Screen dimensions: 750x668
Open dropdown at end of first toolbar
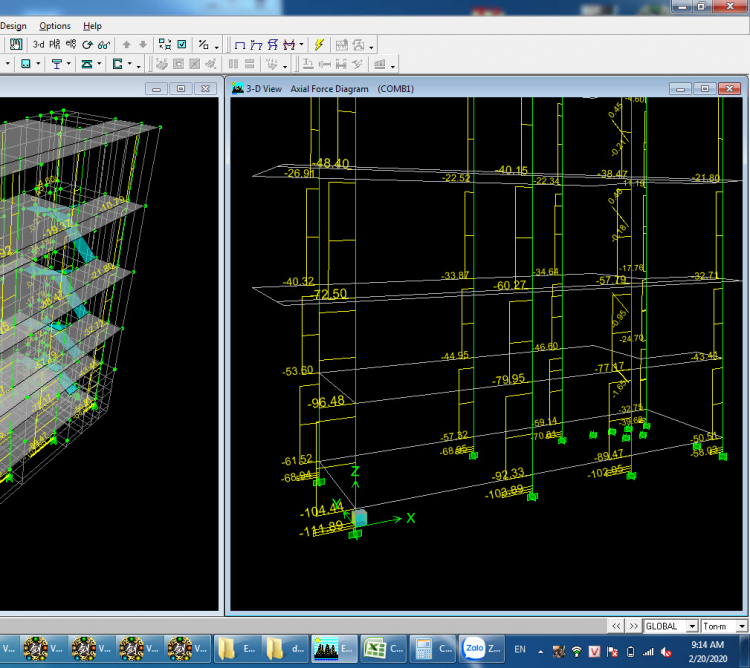click(371, 47)
